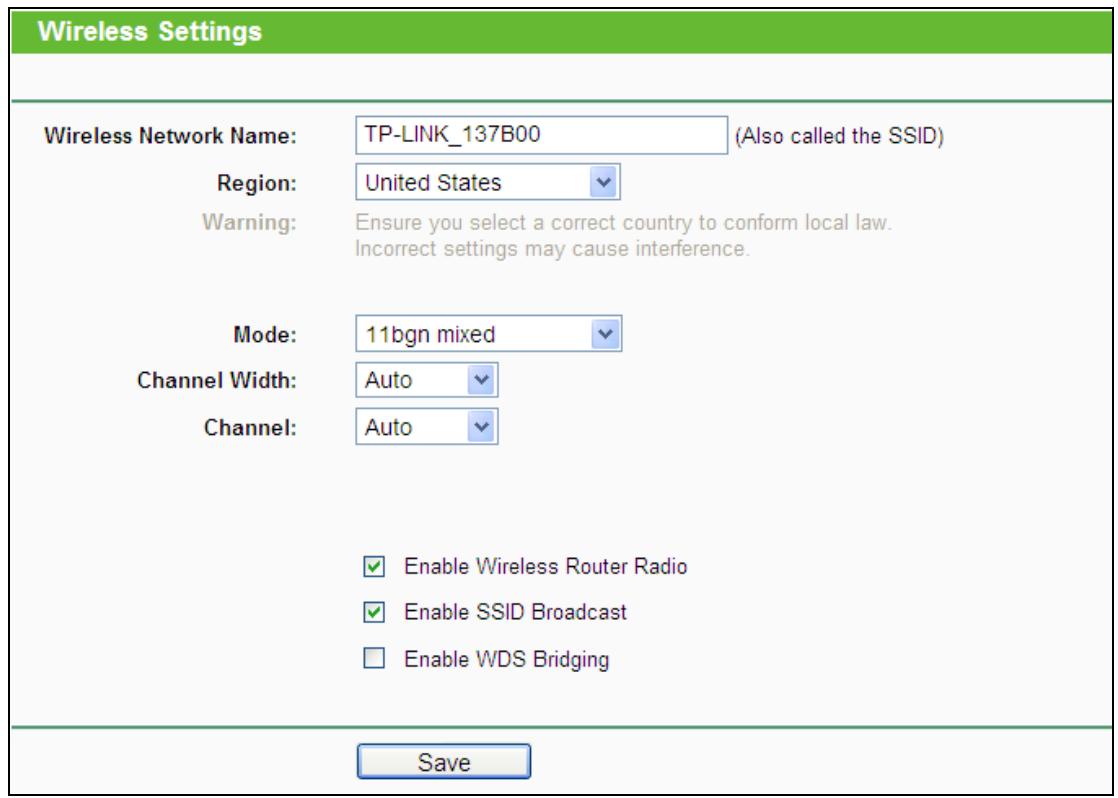Tick the Enable WDS Bridging checkbox

point(374,659)
